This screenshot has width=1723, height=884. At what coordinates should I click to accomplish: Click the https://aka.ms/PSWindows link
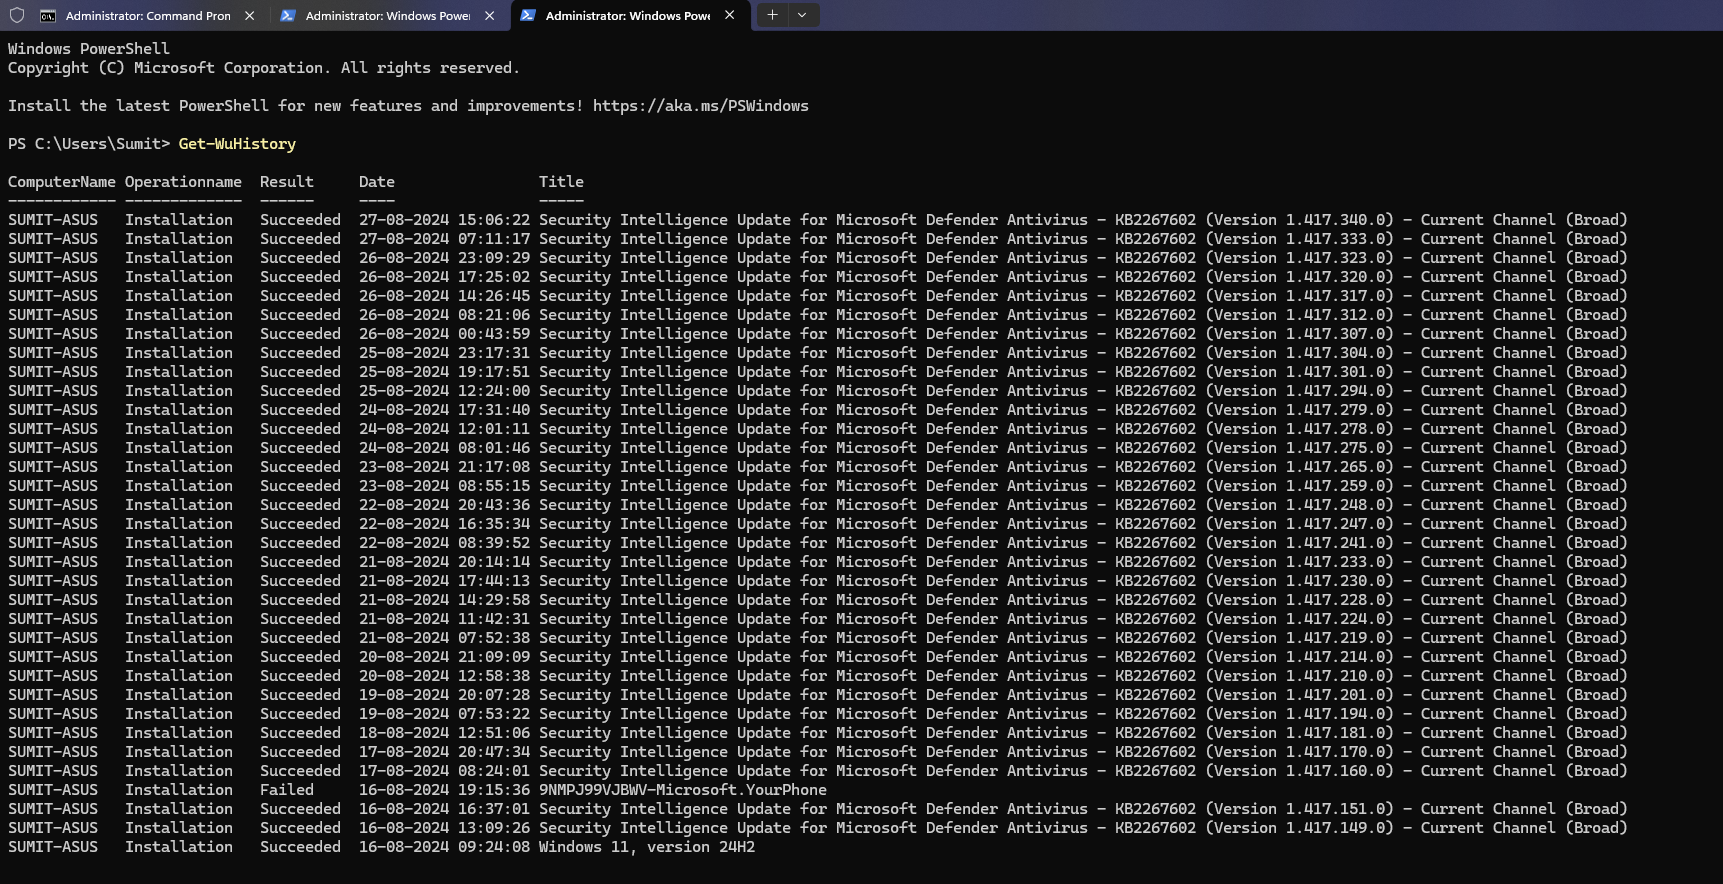tap(700, 106)
